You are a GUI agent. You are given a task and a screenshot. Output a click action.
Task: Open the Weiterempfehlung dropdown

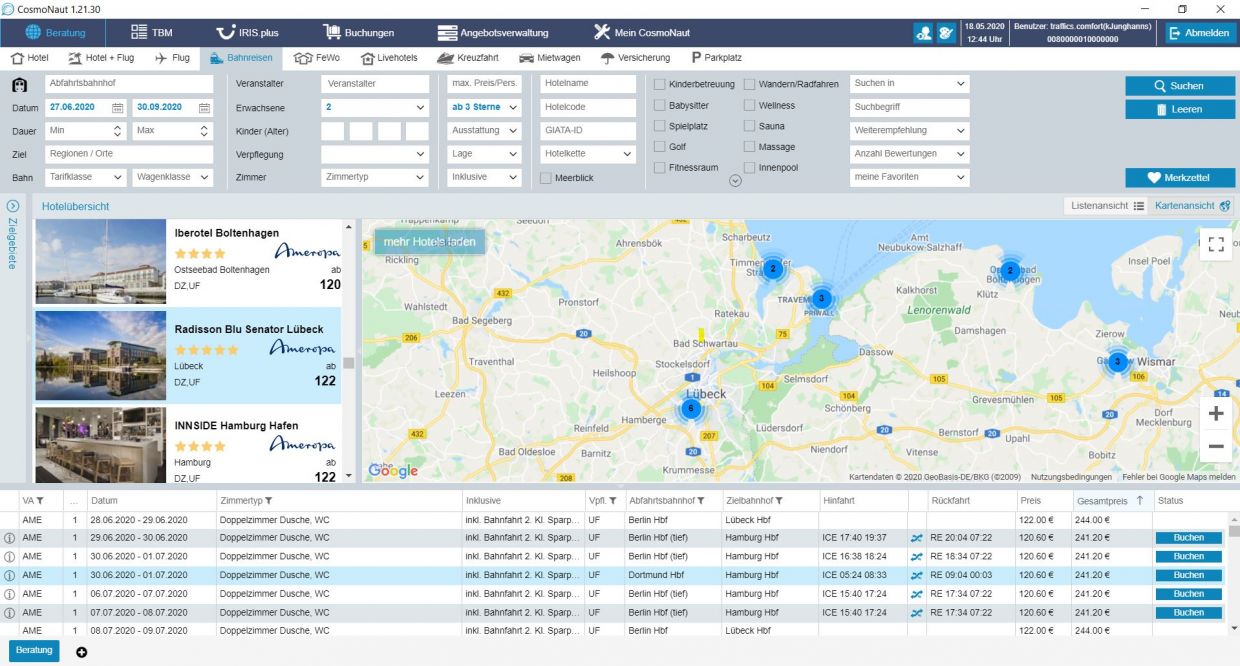pyautogui.click(x=910, y=131)
